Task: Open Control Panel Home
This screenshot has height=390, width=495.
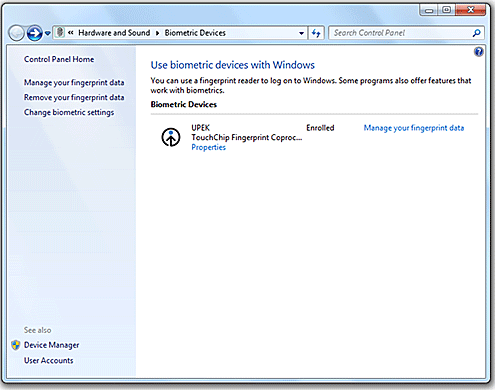Action: click(59, 59)
